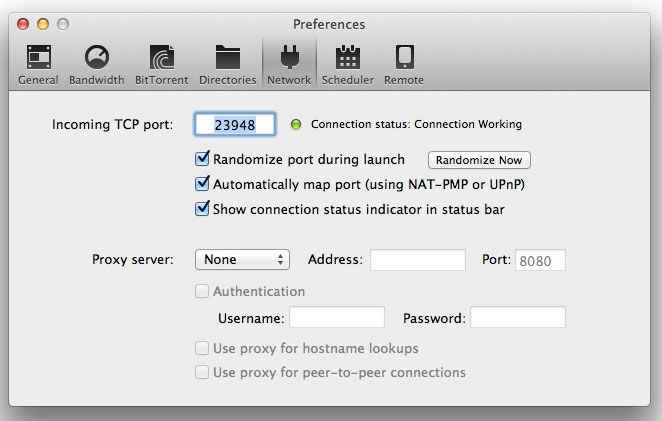
Task: Uncheck Automatically map port option
Action: coord(202,184)
